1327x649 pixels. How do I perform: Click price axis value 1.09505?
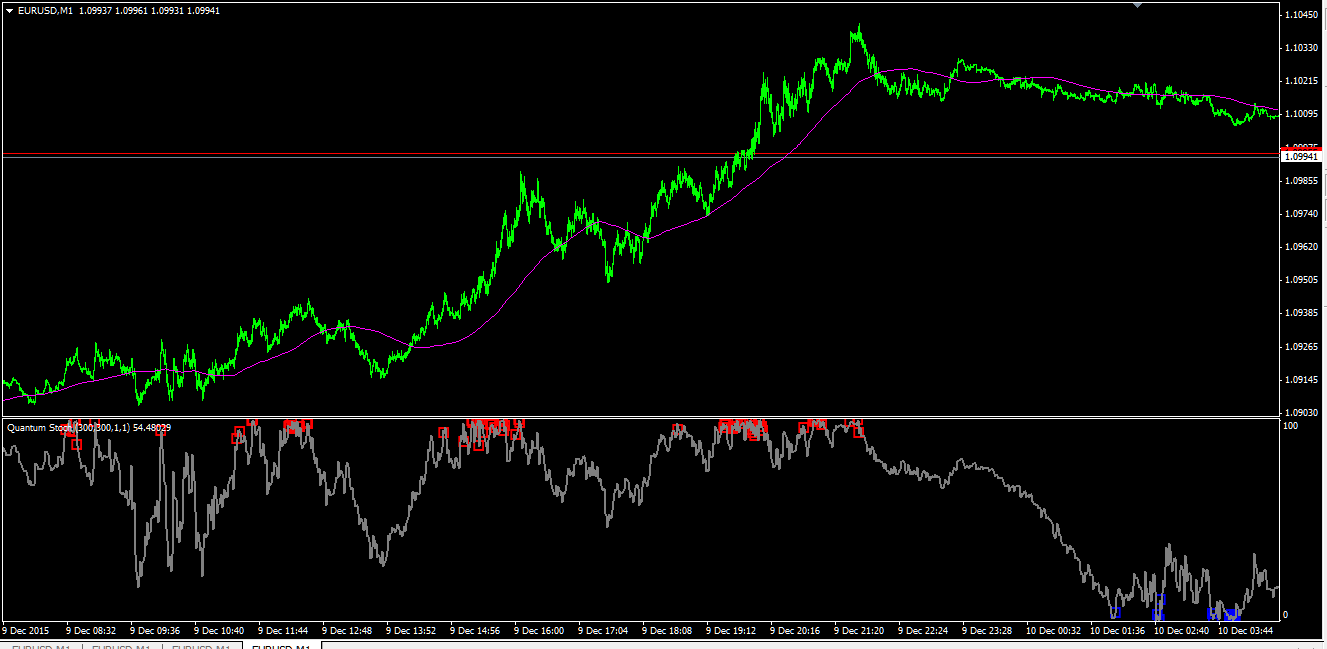[x=1303, y=280]
